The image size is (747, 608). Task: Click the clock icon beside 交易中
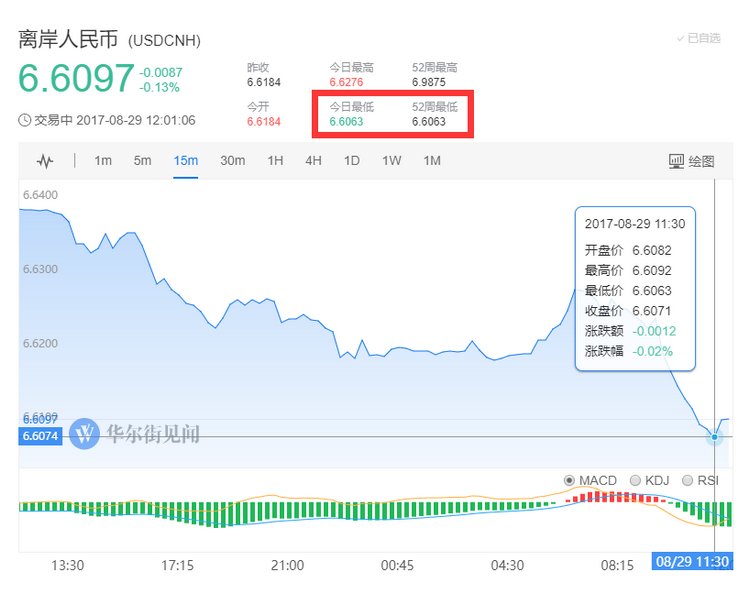25,120
